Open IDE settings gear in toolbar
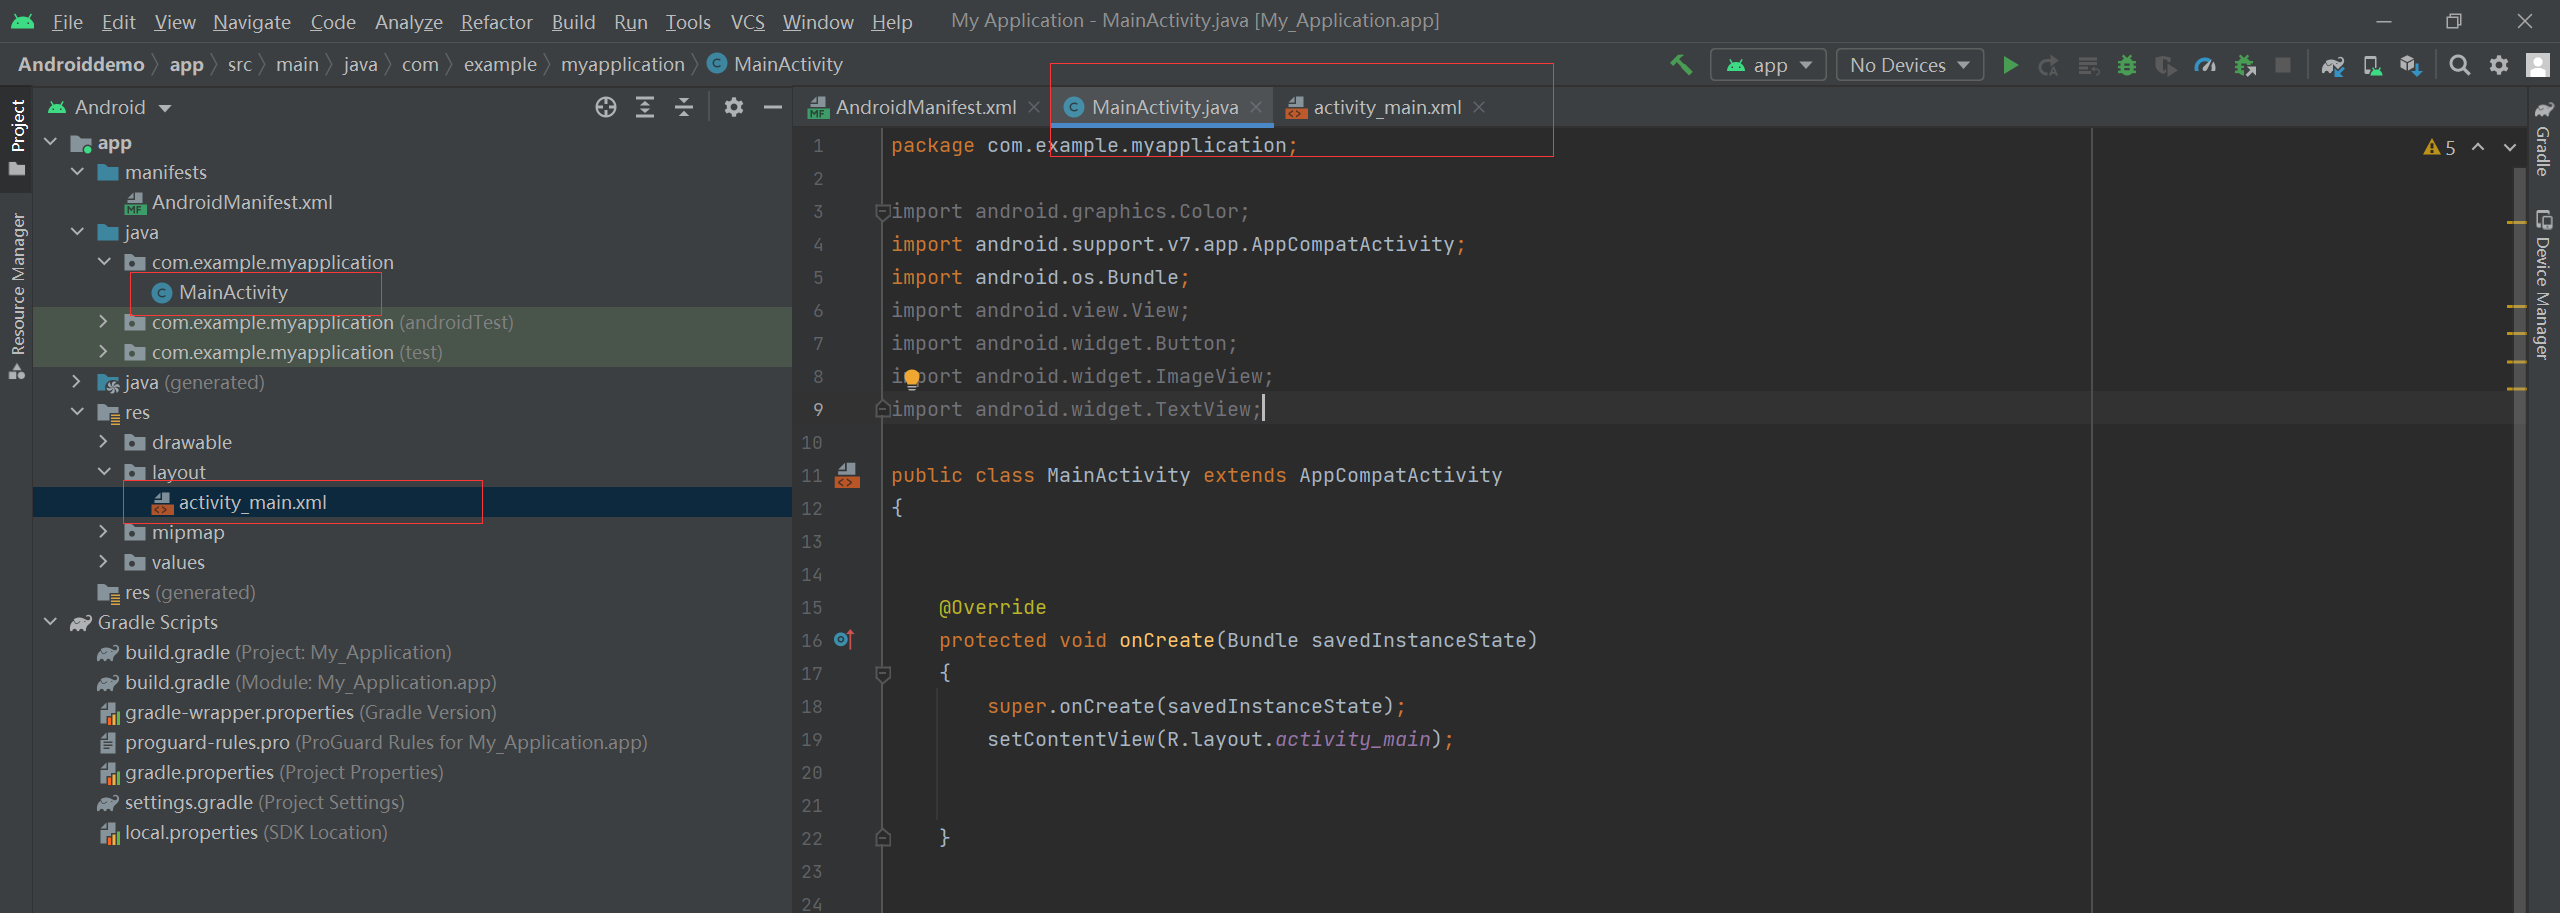 [x=2499, y=65]
